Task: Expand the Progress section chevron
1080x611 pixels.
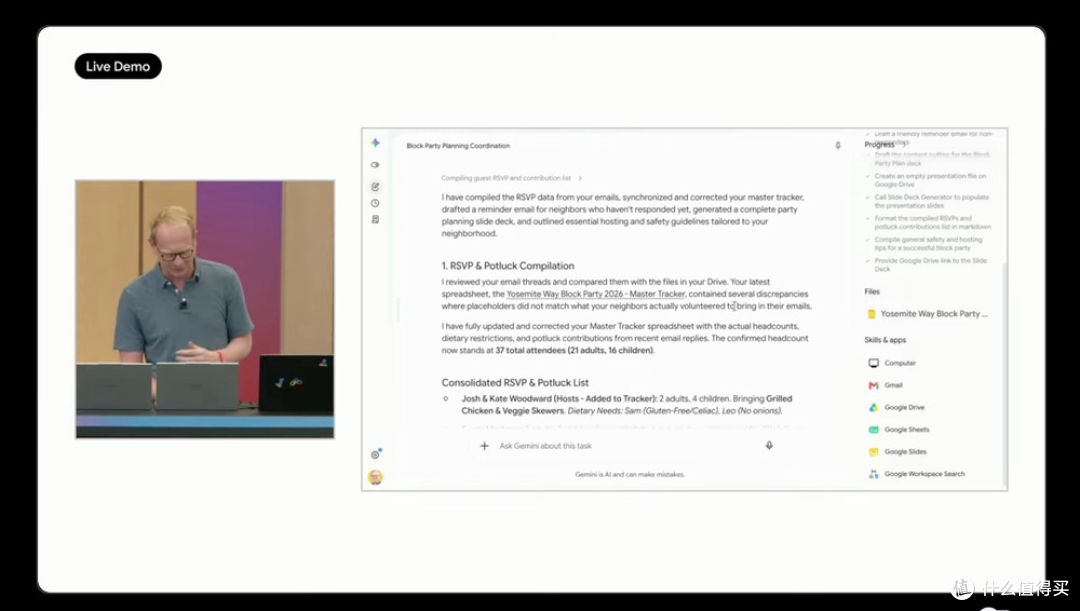Action: (x=904, y=145)
